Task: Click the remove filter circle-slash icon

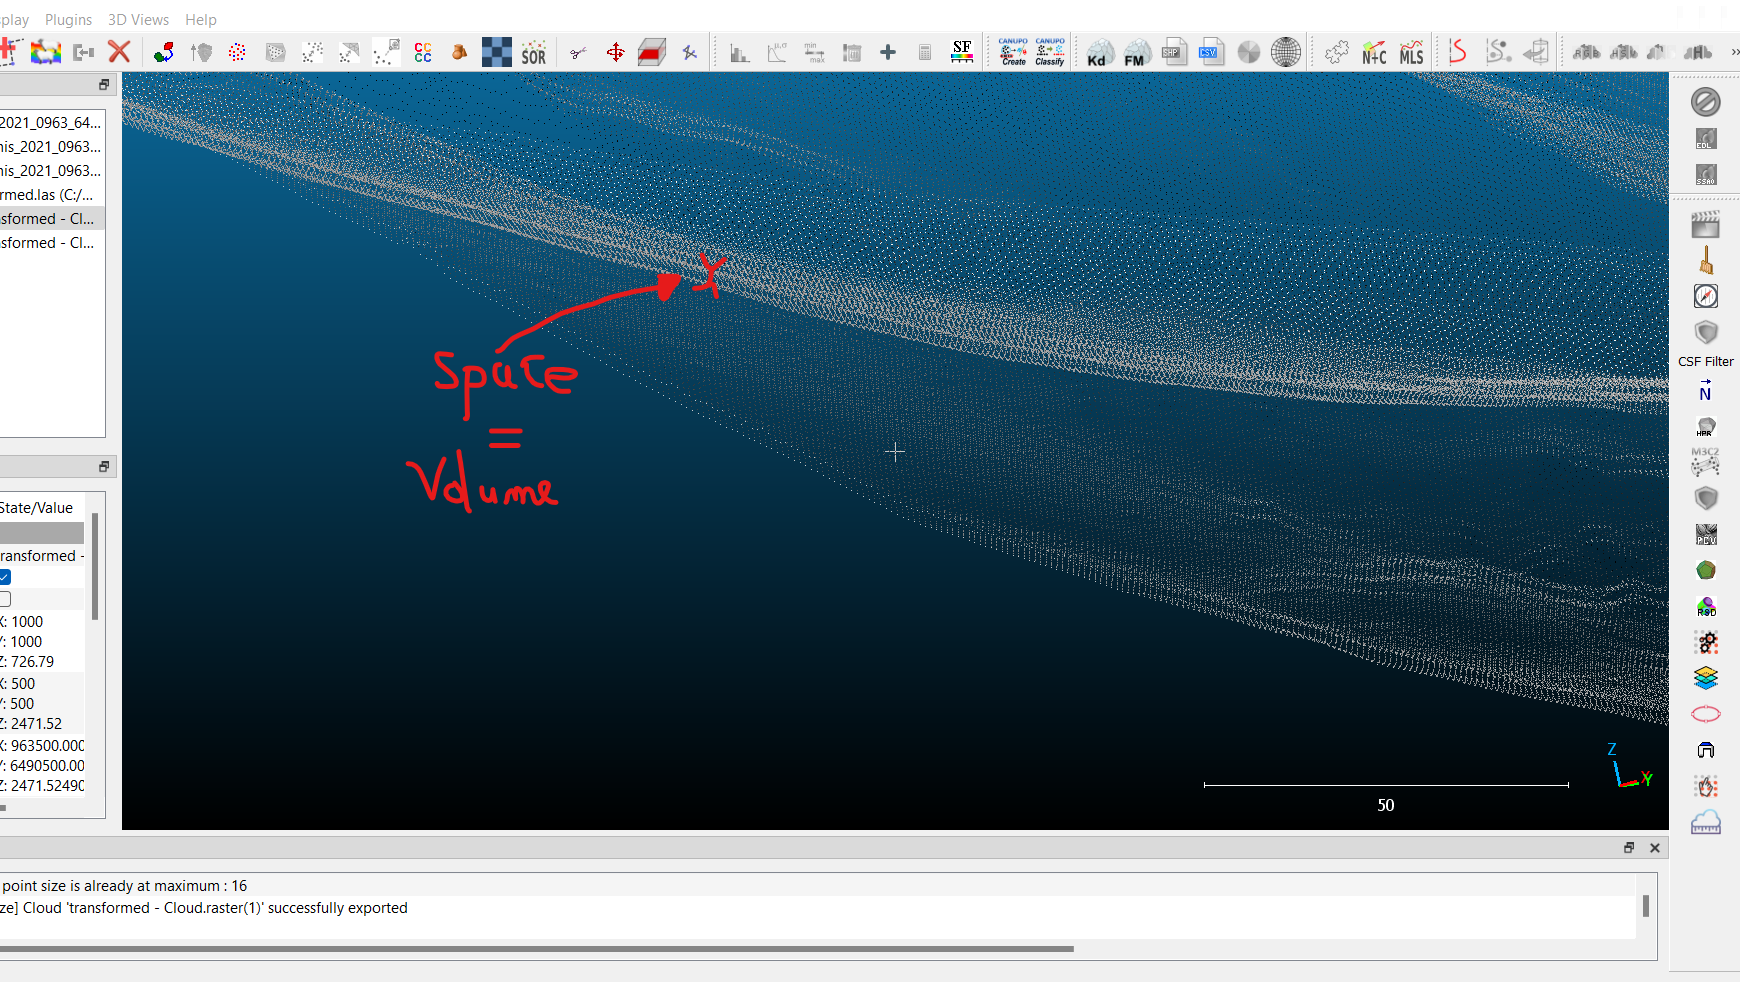Action: click(1706, 102)
